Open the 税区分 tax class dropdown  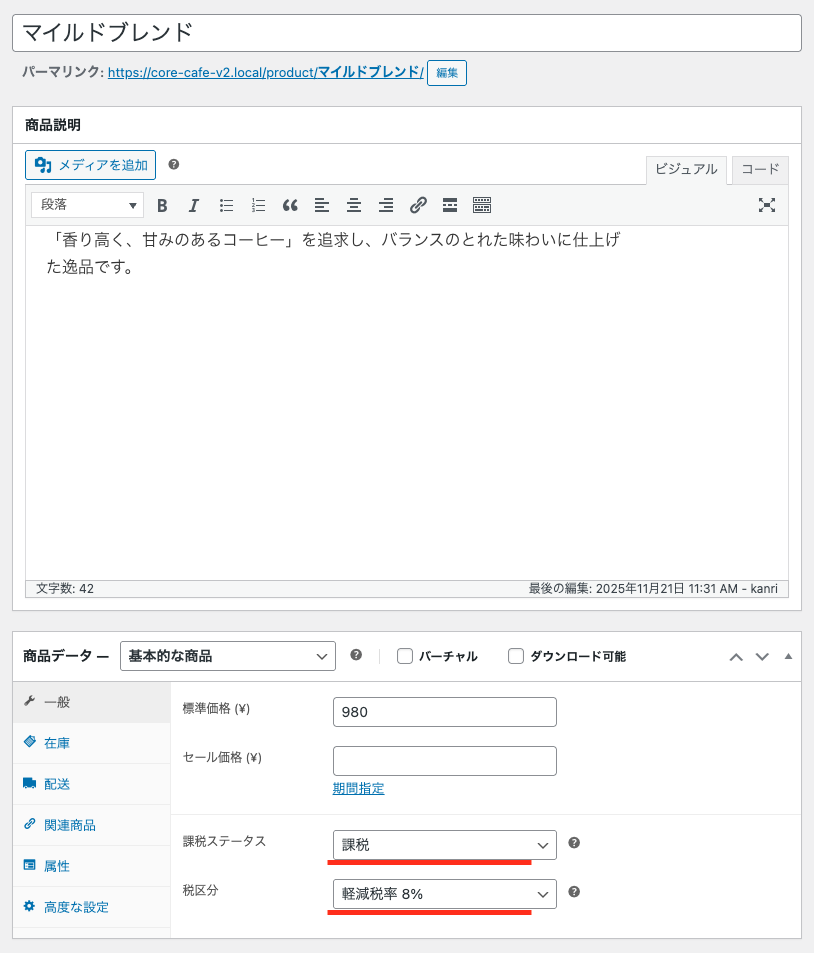444,894
